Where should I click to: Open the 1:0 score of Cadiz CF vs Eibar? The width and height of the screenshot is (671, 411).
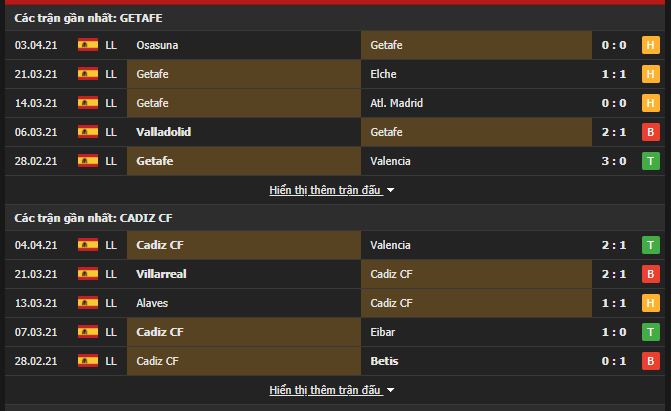614,332
